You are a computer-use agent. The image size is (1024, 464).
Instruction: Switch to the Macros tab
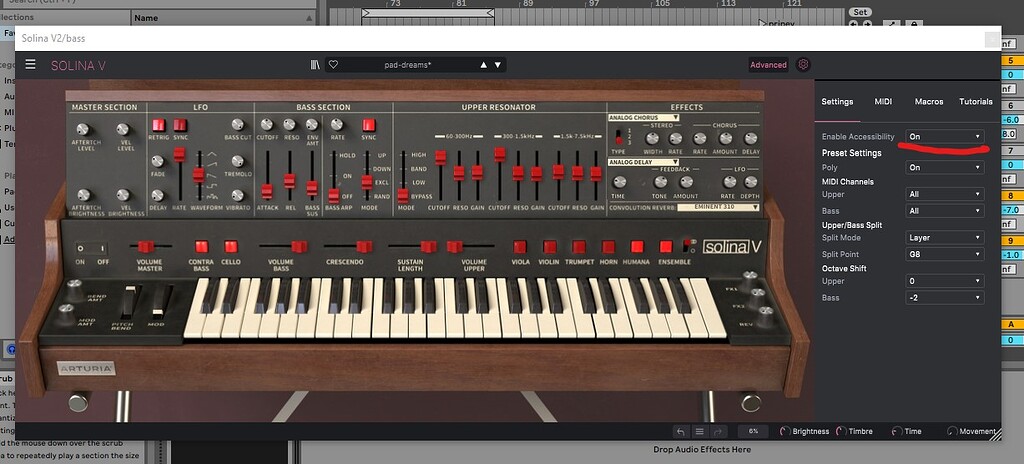click(929, 101)
